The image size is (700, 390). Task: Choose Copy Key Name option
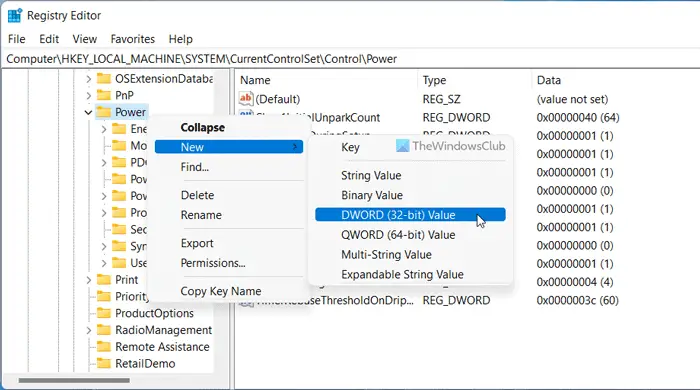click(221, 291)
